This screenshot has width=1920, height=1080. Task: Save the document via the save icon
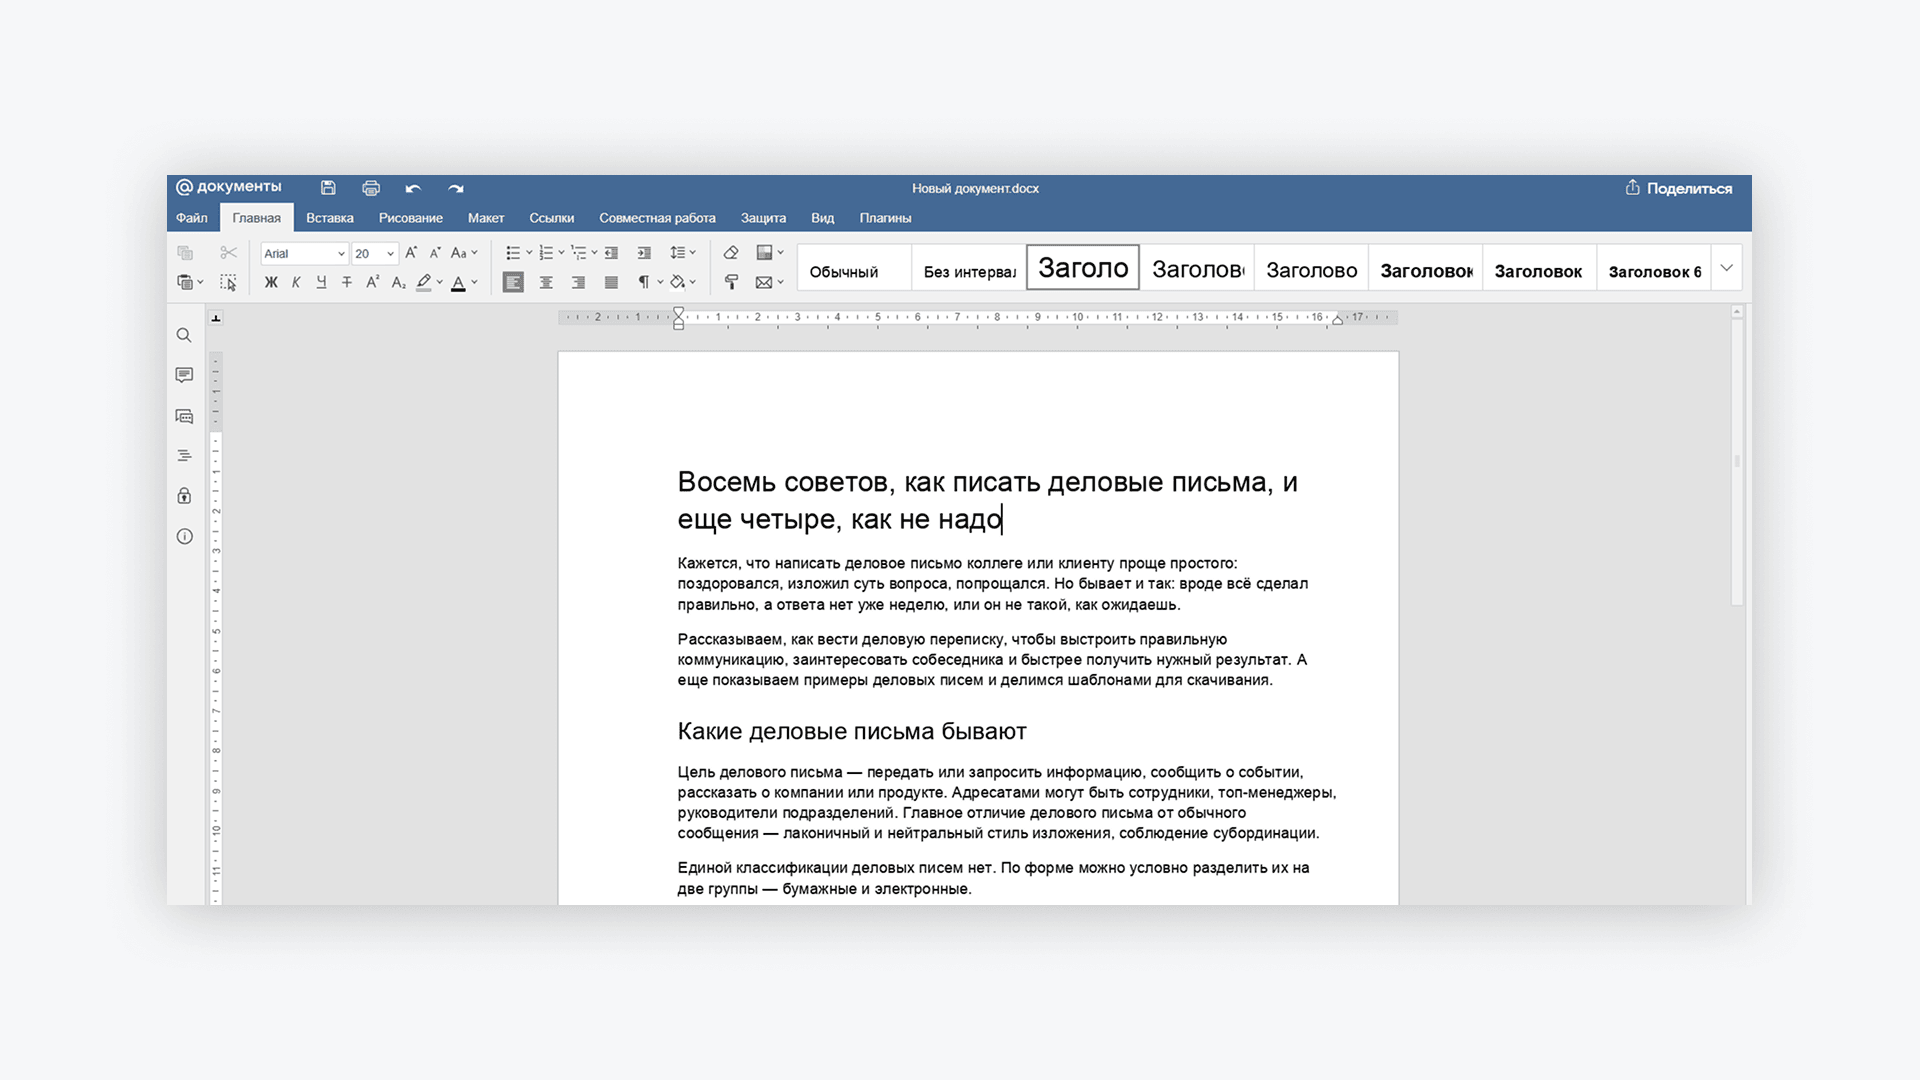point(328,188)
